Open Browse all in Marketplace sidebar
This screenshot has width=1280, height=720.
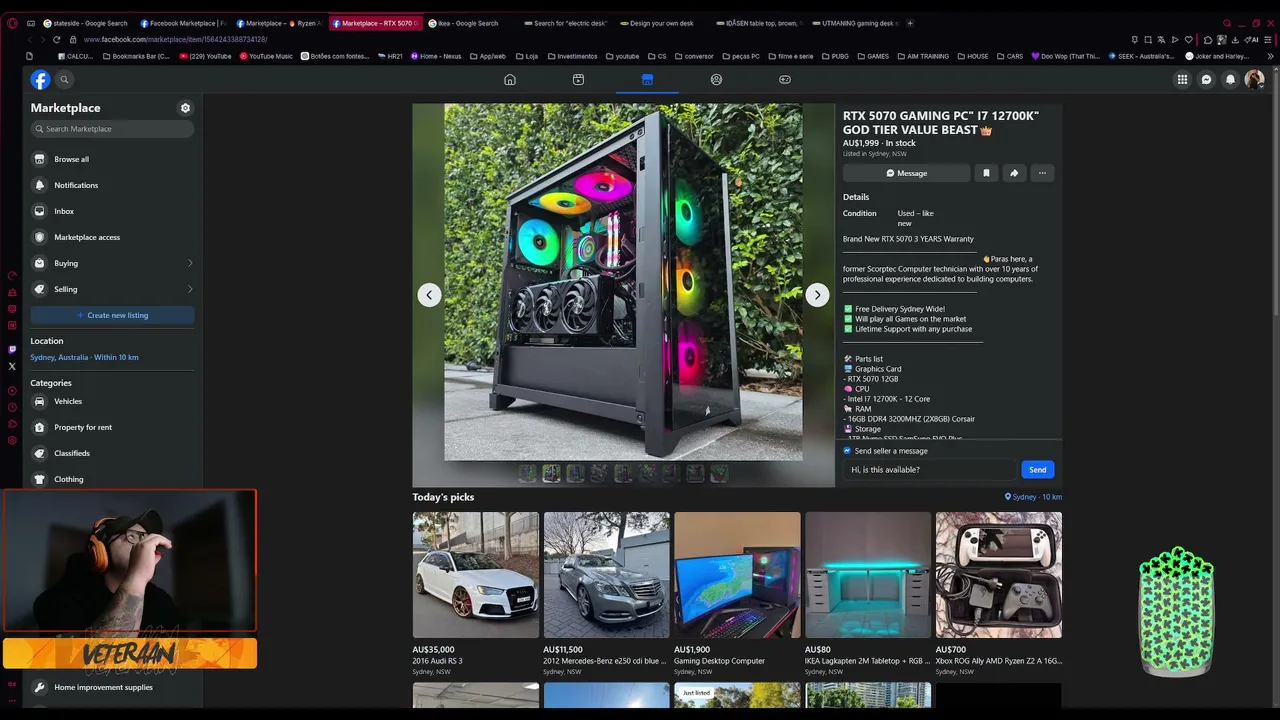point(112,159)
